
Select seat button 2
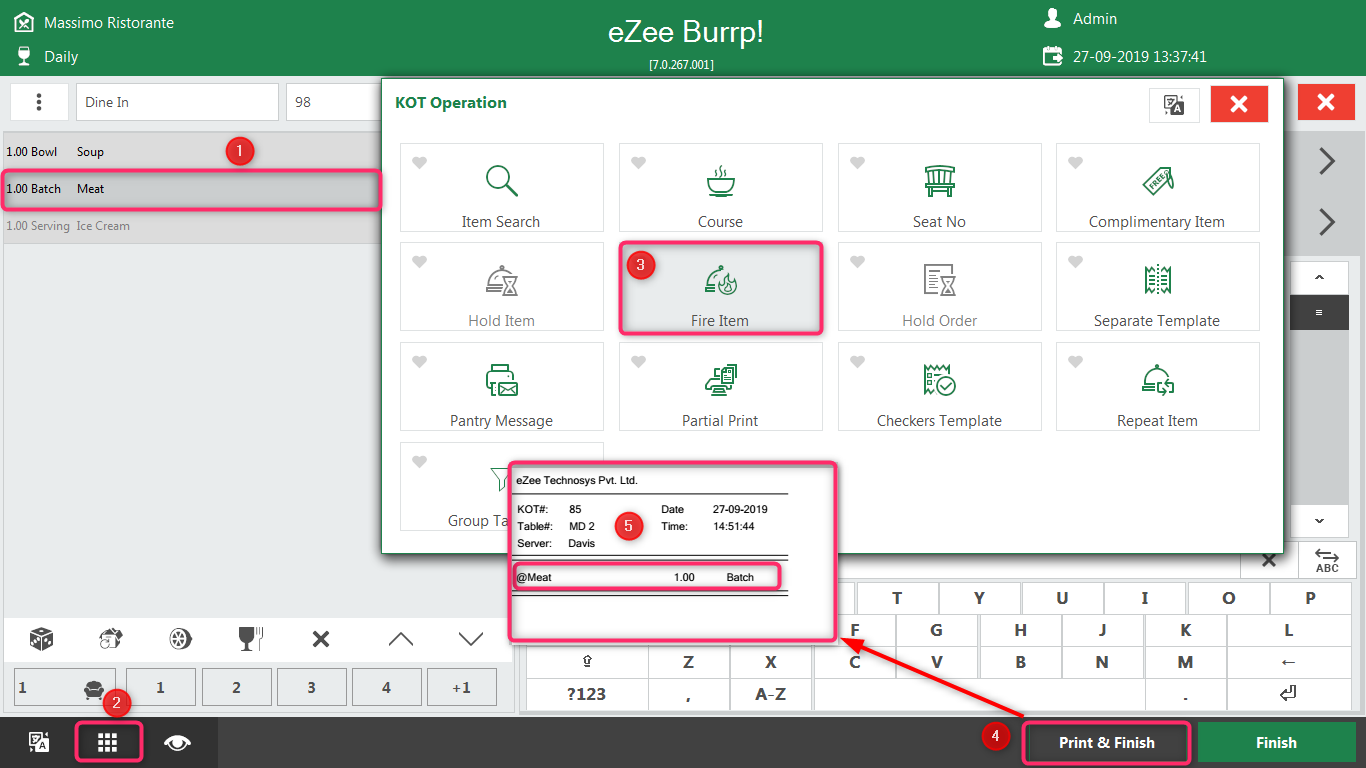pyautogui.click(x=236, y=688)
